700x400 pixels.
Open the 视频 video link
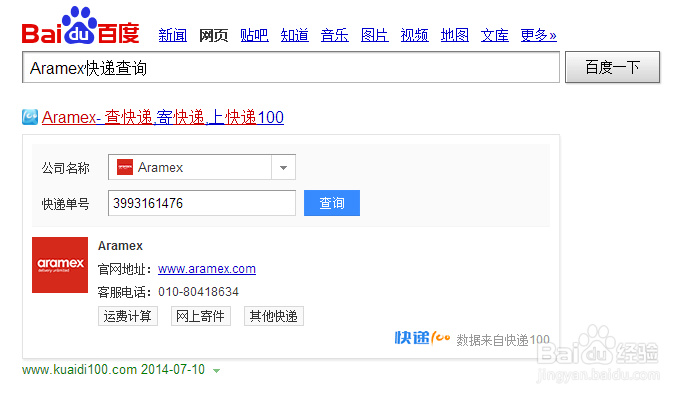(414, 35)
